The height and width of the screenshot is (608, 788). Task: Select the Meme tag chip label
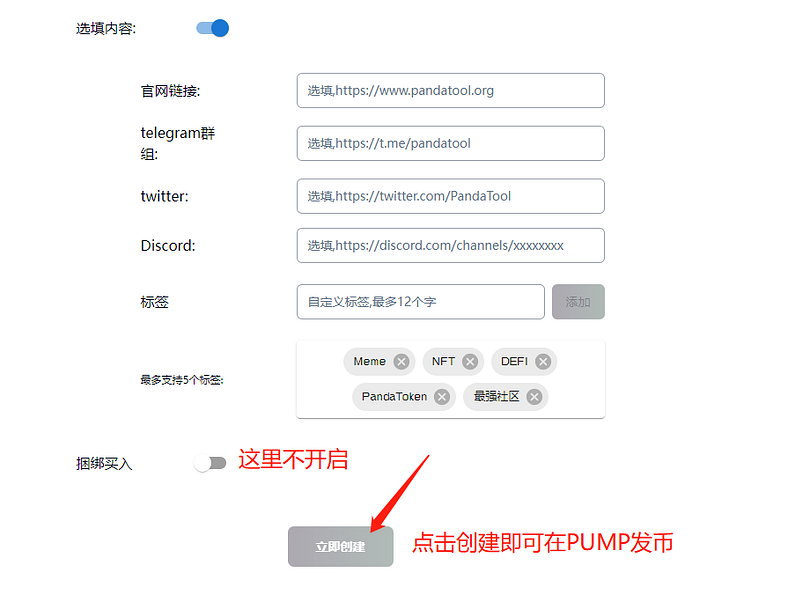click(x=369, y=361)
